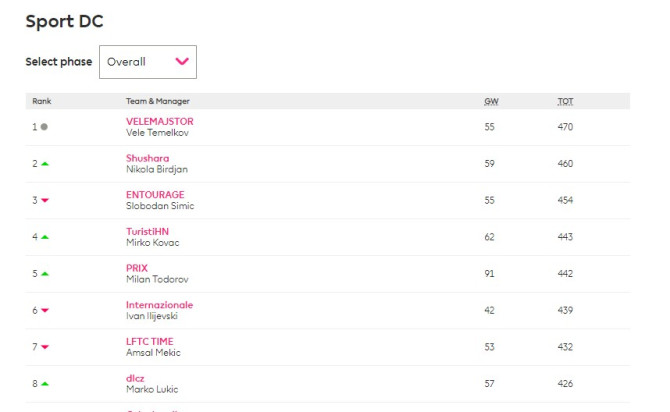Click red down arrow beside rank 3
Viewport: 670px width, 412px height.
point(44,201)
